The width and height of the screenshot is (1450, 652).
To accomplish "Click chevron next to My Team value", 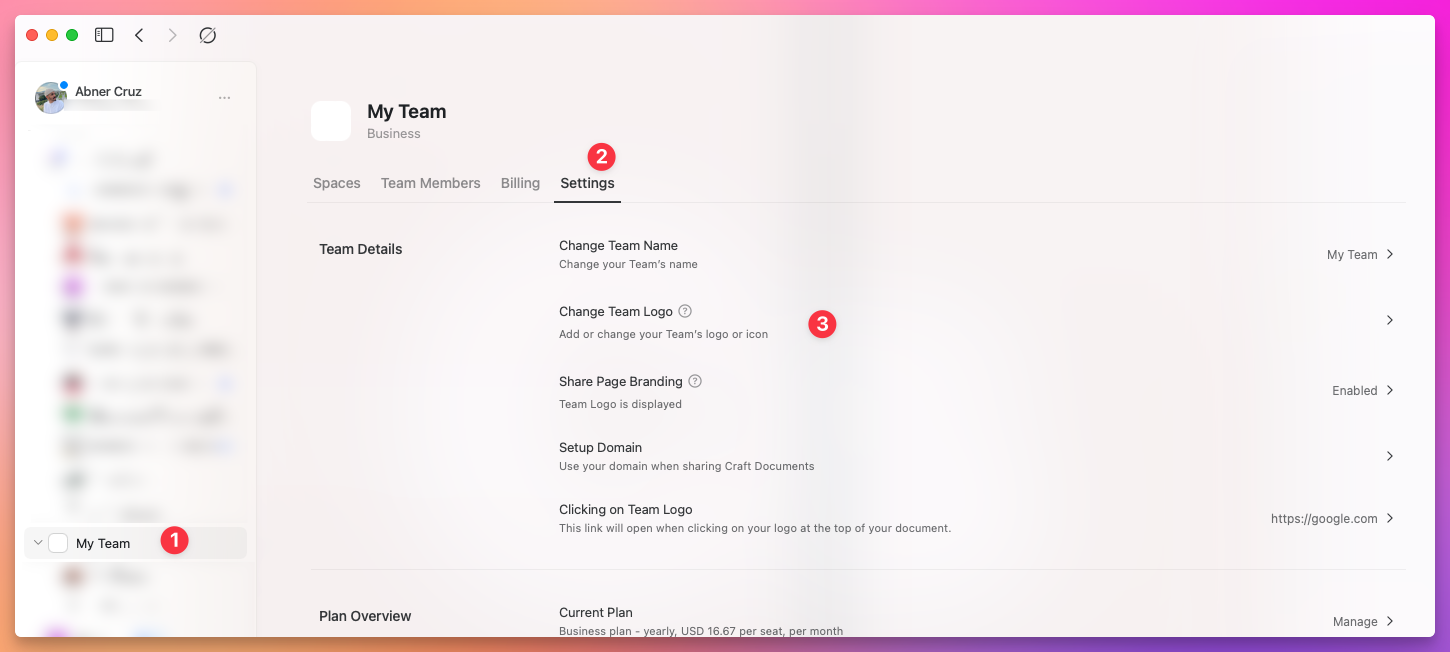I will click(x=1389, y=254).
